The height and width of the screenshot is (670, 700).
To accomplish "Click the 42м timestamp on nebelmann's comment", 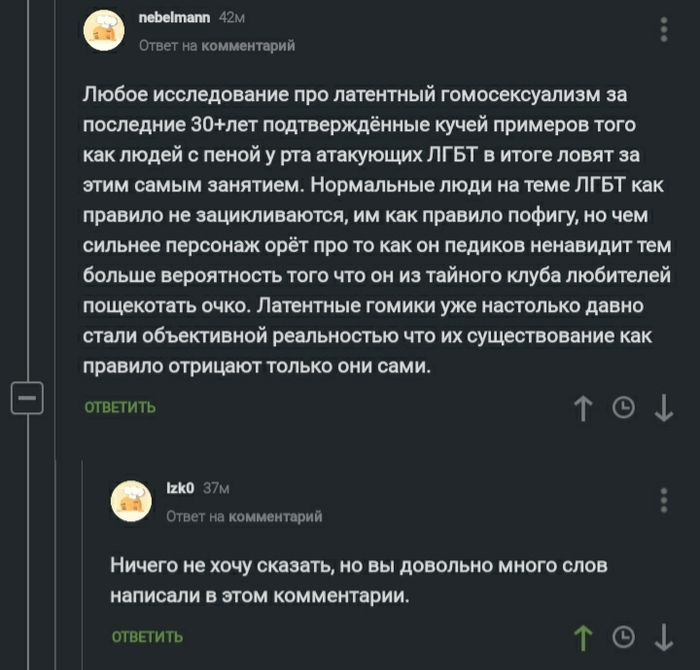I will (233, 18).
